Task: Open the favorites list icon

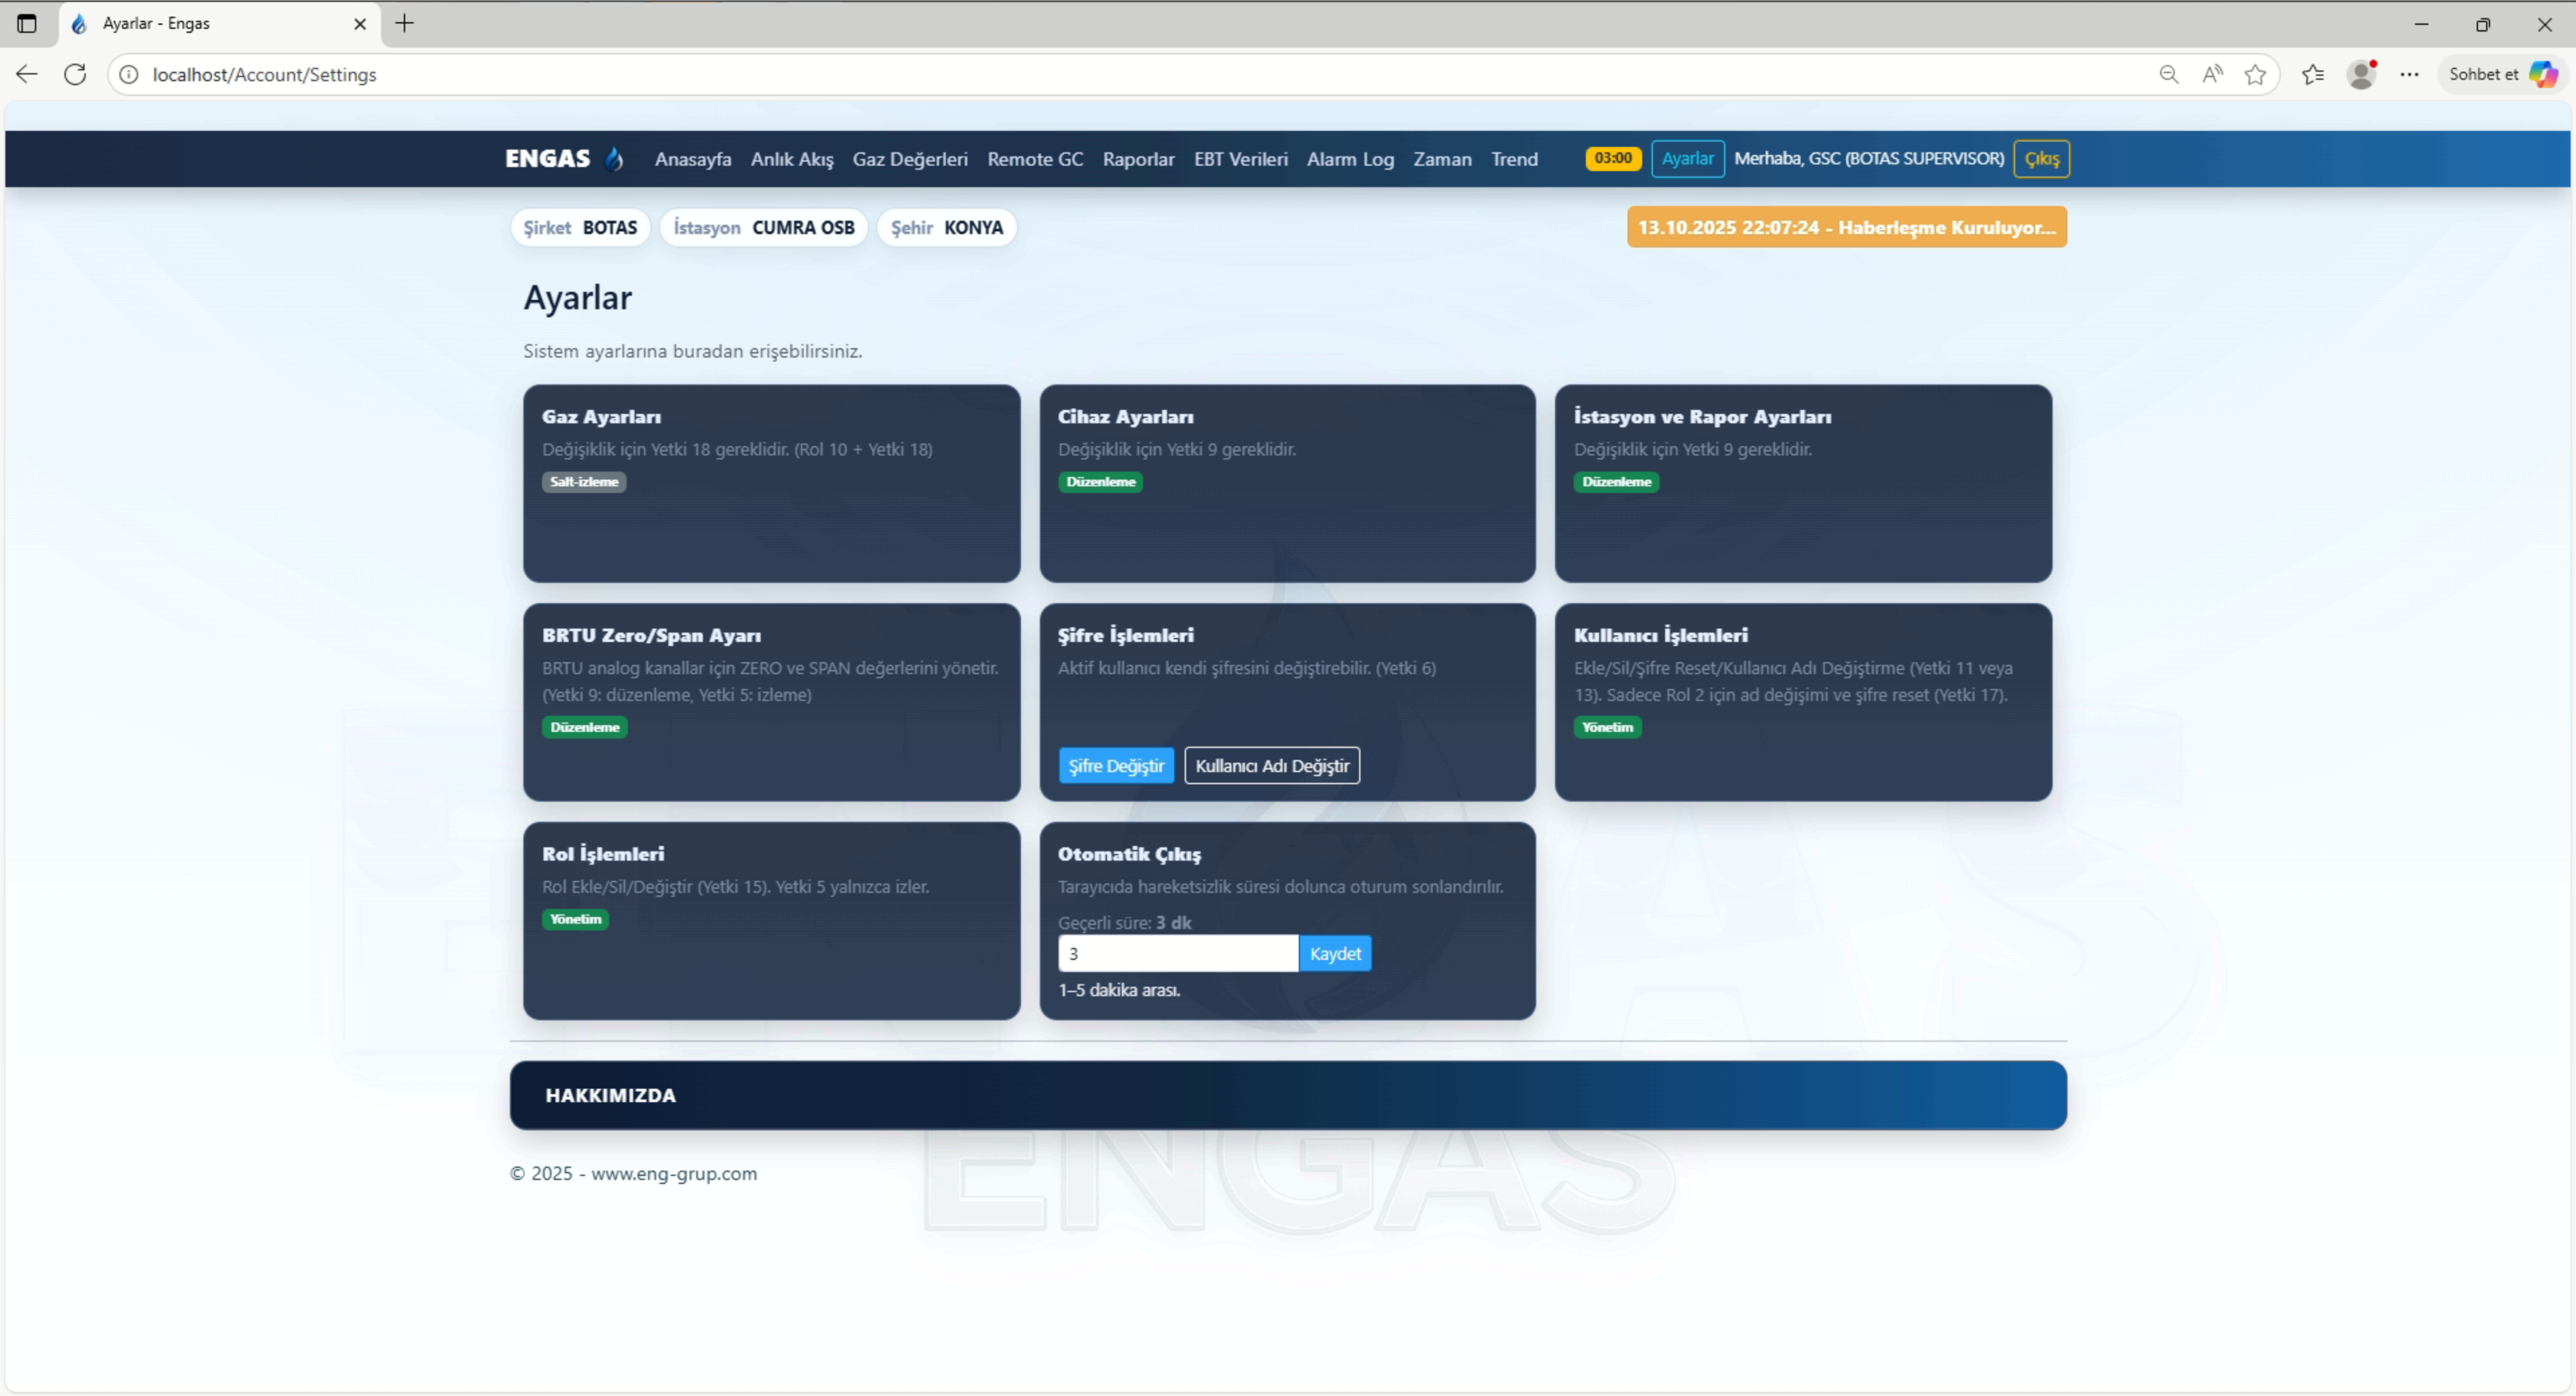Action: pyautogui.click(x=2312, y=74)
